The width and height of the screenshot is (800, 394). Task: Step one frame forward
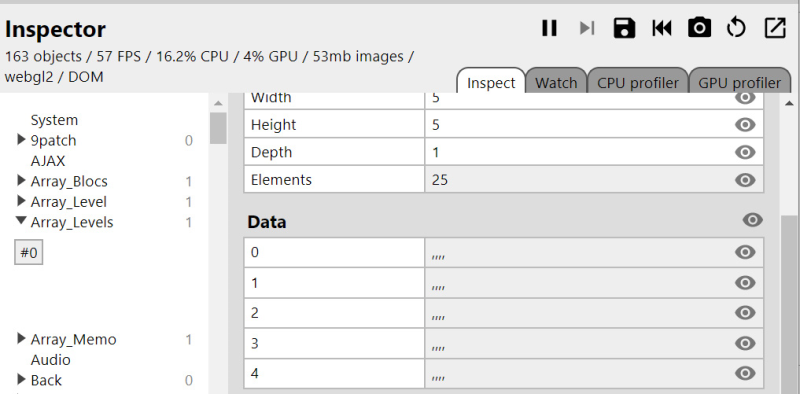(587, 28)
